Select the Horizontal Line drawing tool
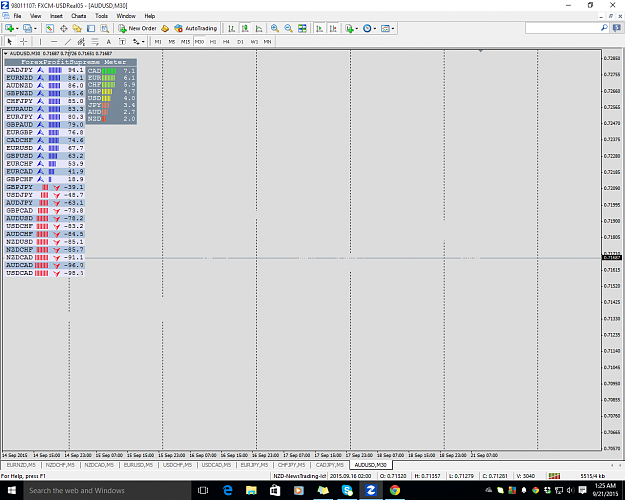Screen dimensions: 625x500 pyautogui.click(x=54, y=41)
